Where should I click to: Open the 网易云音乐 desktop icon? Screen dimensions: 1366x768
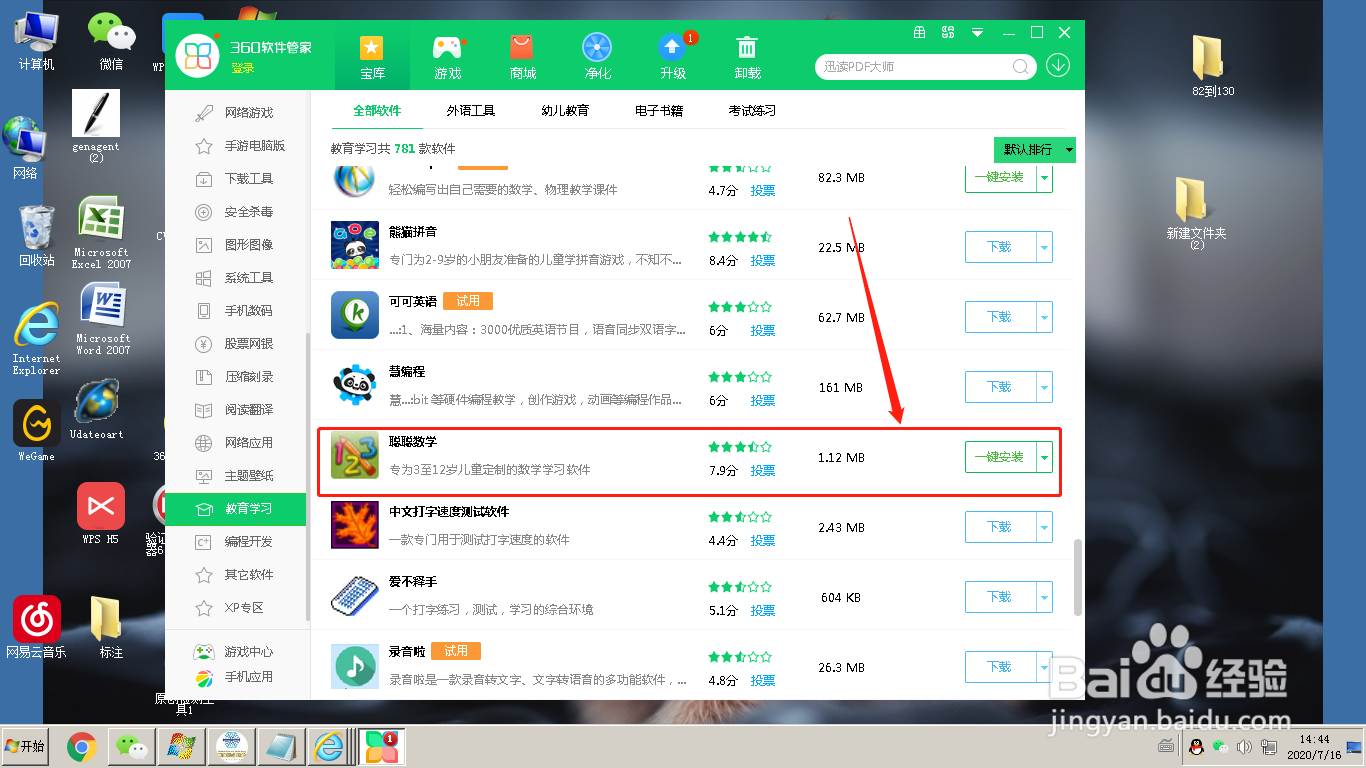[36, 627]
